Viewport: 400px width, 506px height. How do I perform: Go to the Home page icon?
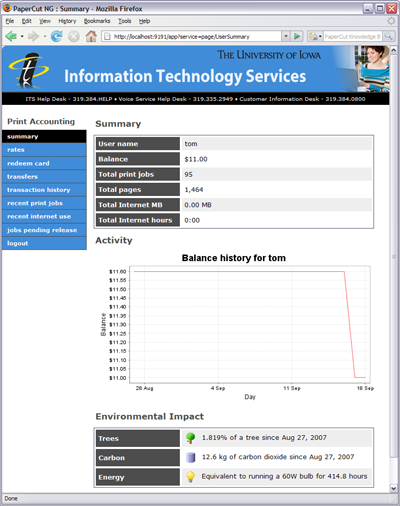[91, 36]
